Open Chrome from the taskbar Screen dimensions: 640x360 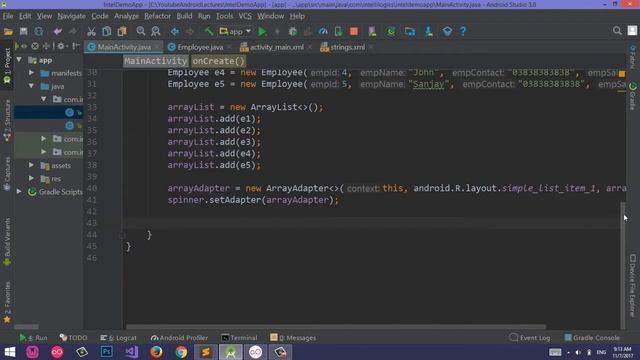[181, 352]
